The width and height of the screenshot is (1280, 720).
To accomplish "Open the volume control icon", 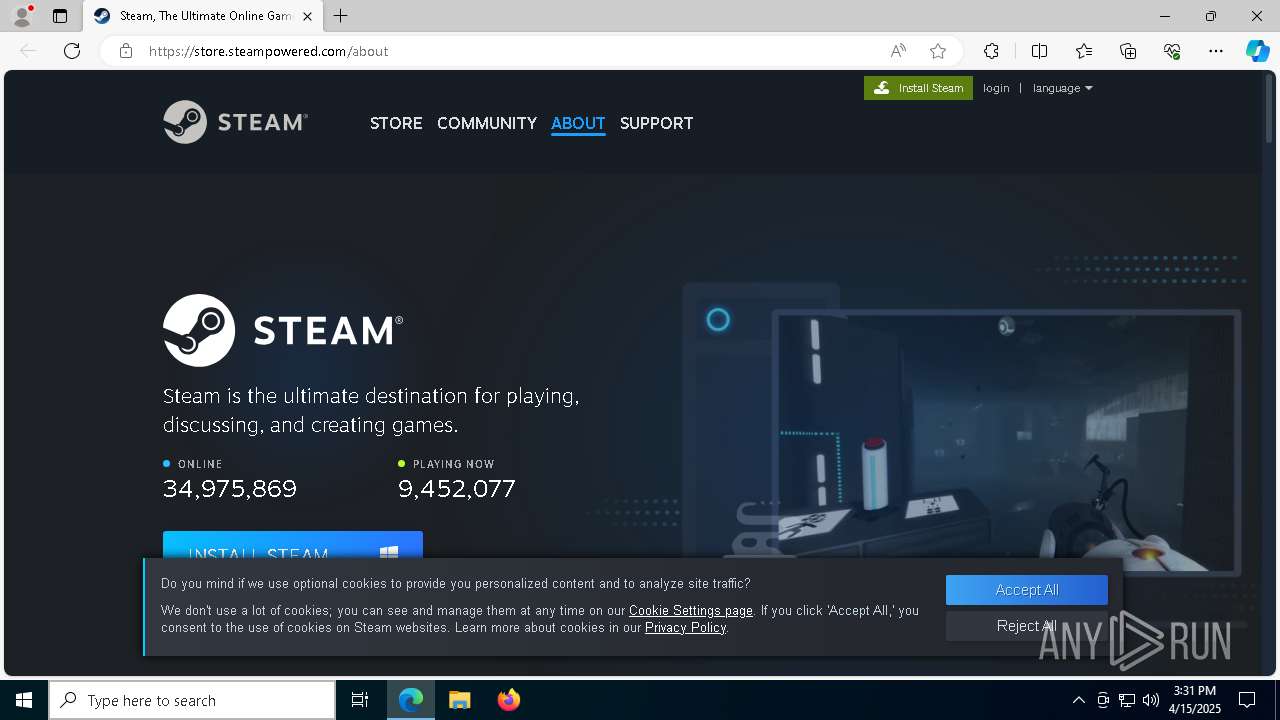I will (1150, 700).
